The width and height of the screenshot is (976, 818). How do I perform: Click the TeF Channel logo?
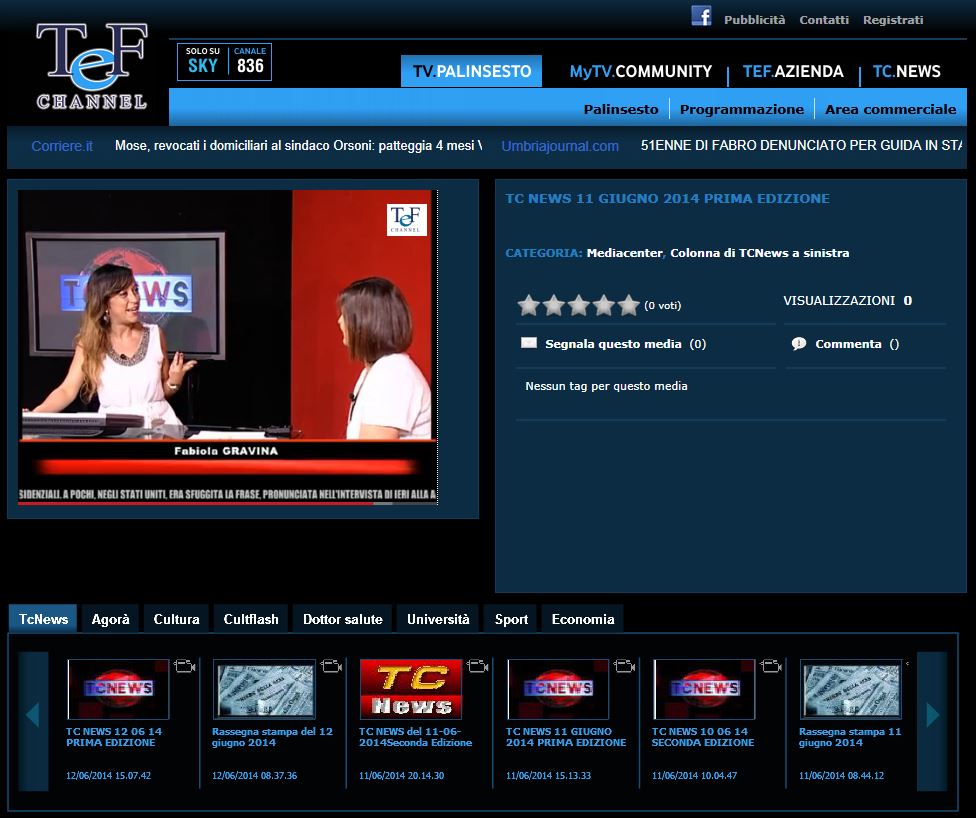coord(92,66)
